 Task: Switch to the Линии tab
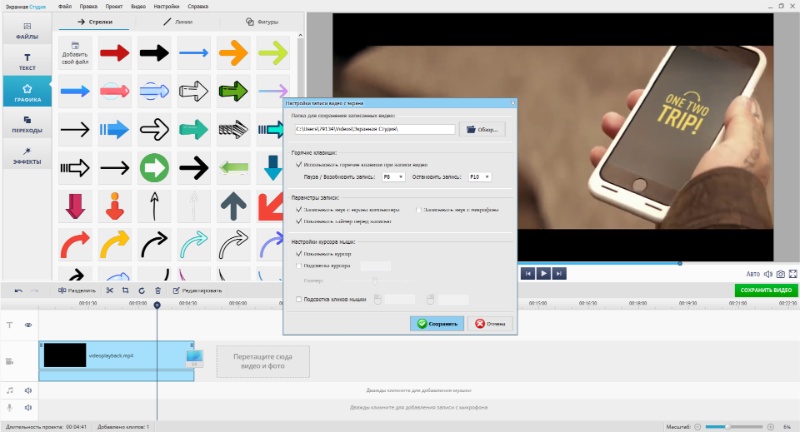point(178,22)
